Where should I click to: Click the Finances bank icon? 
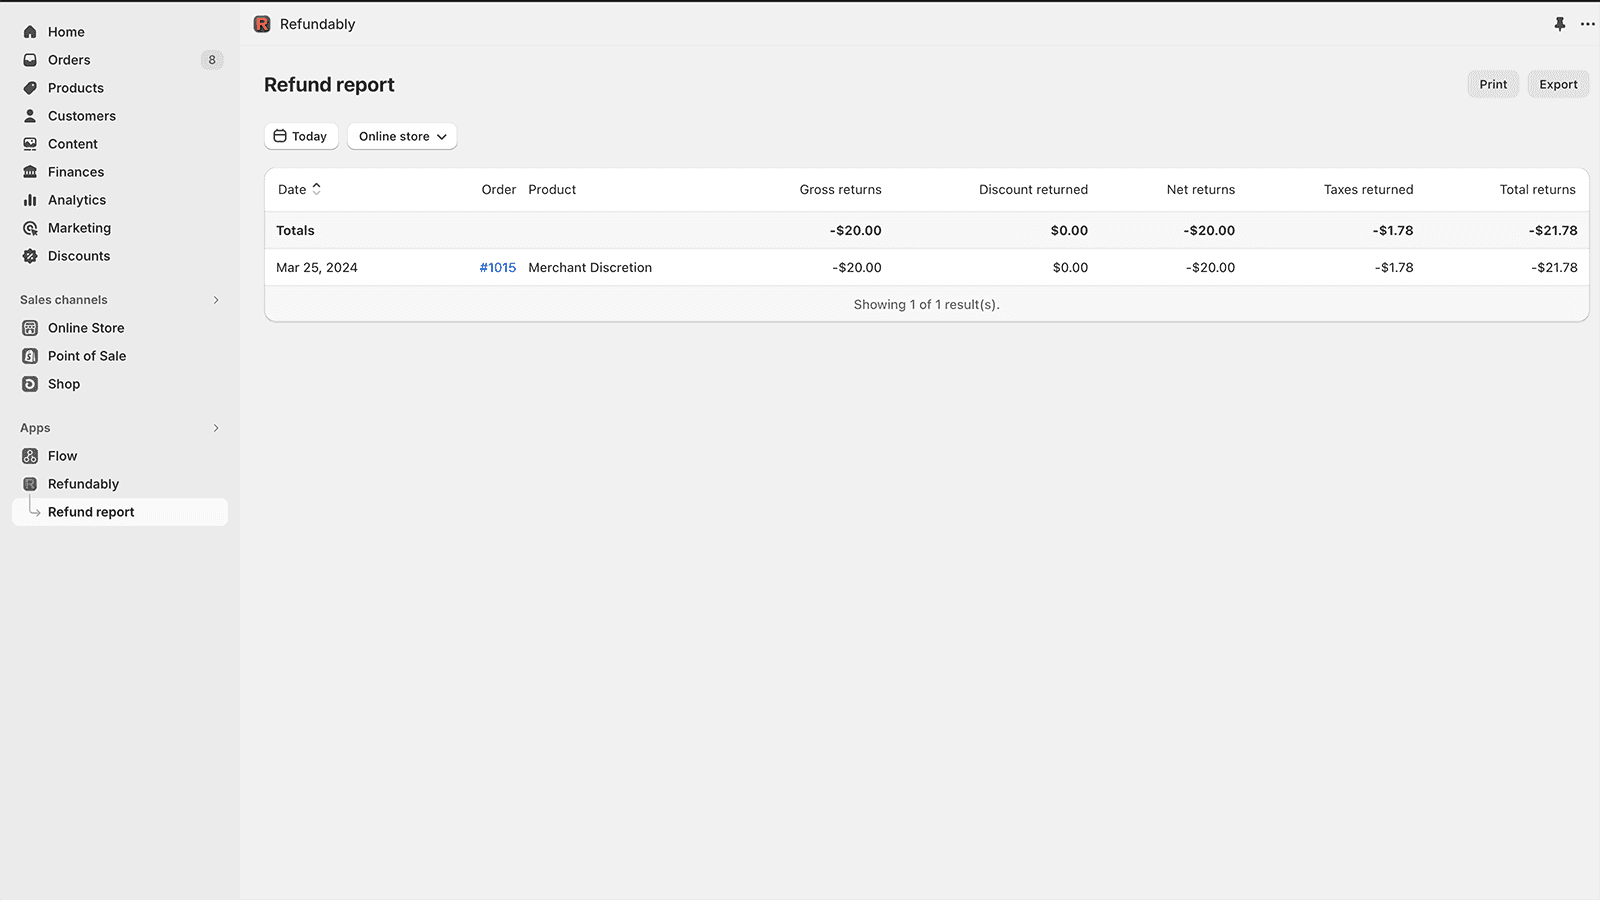click(x=30, y=172)
